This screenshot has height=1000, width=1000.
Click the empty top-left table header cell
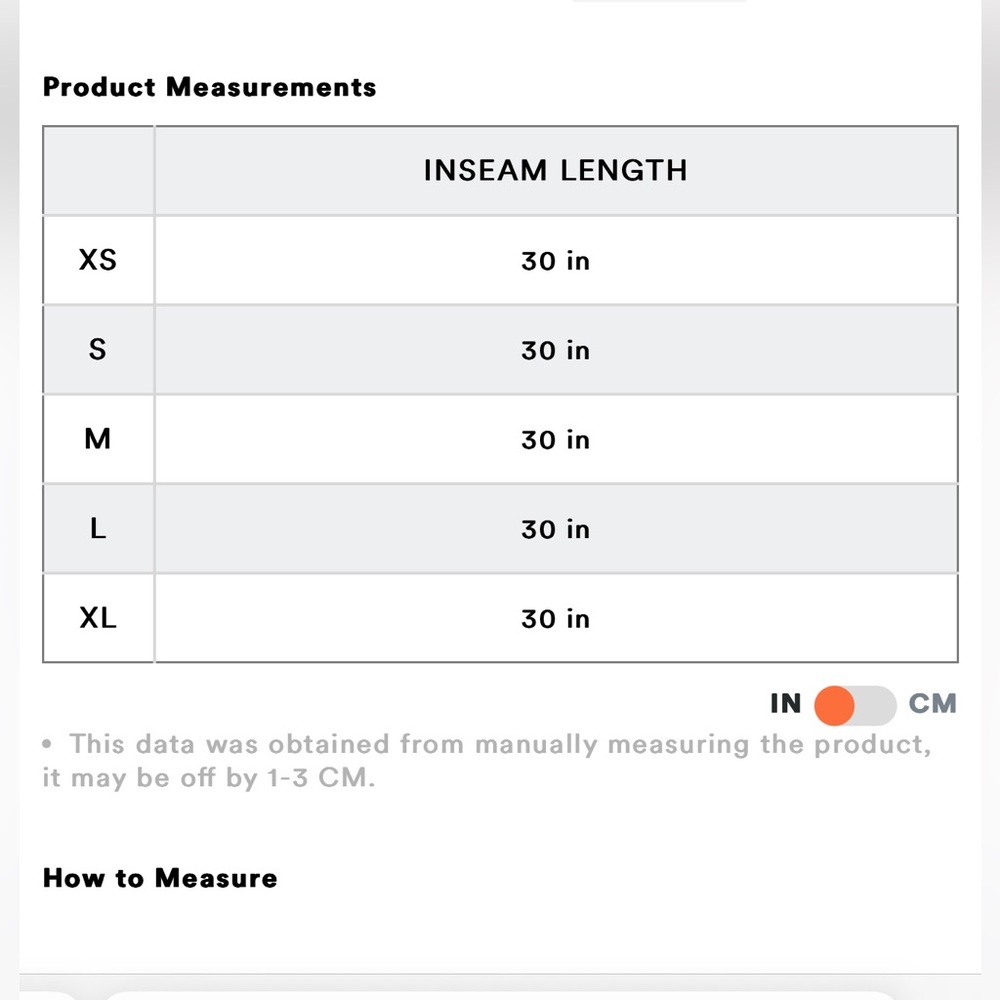pyautogui.click(x=98, y=170)
